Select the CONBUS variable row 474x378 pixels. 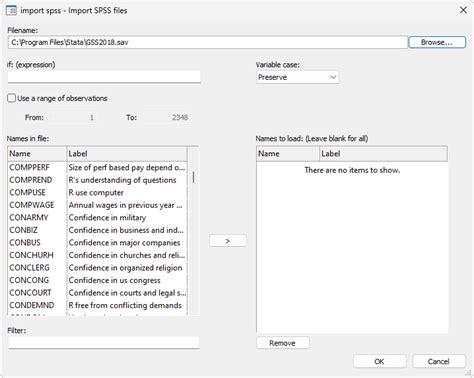[97, 243]
